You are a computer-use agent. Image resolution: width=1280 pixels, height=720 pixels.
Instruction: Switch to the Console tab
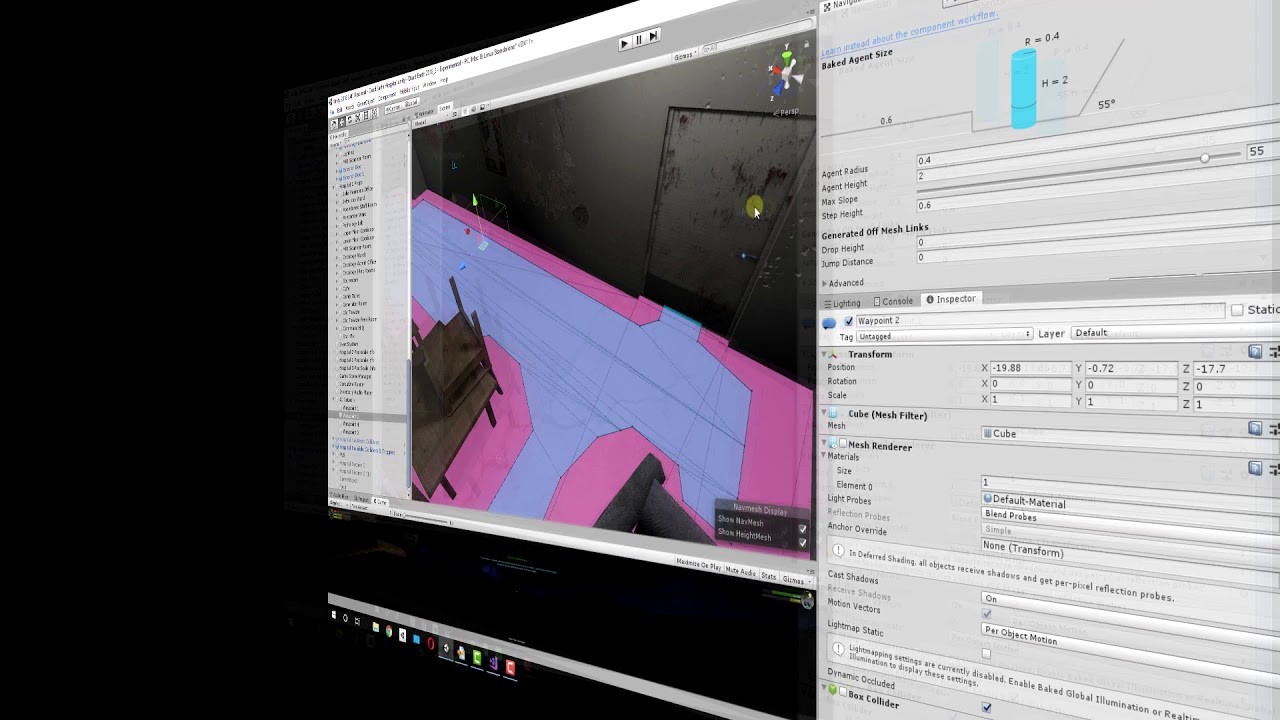pyautogui.click(x=894, y=301)
